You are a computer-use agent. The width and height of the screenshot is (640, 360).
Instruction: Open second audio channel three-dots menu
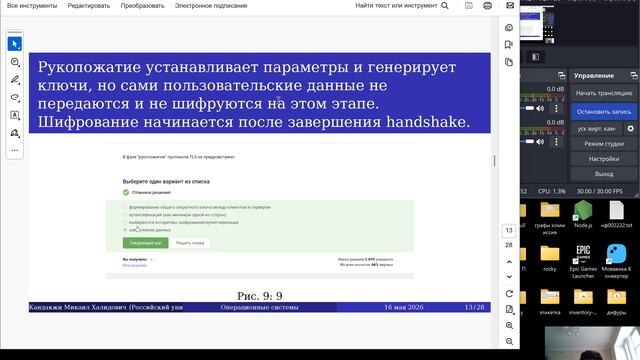pyautogui.click(x=556, y=142)
